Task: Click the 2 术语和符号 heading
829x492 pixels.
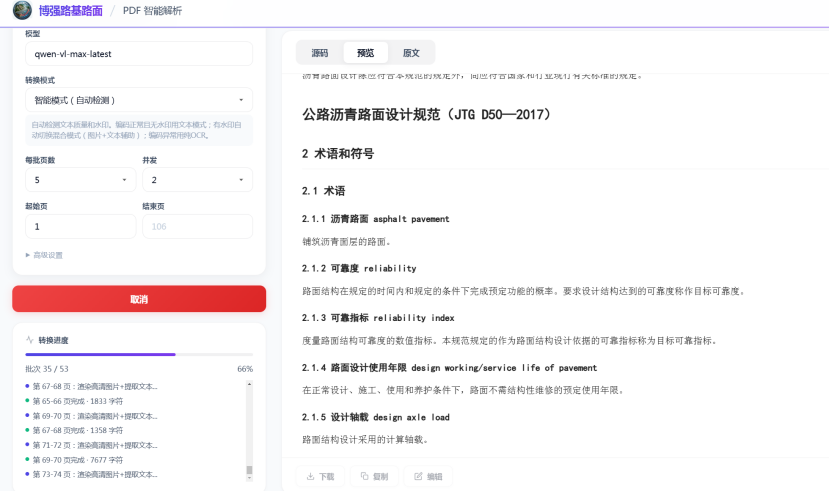Action: (x=338, y=154)
